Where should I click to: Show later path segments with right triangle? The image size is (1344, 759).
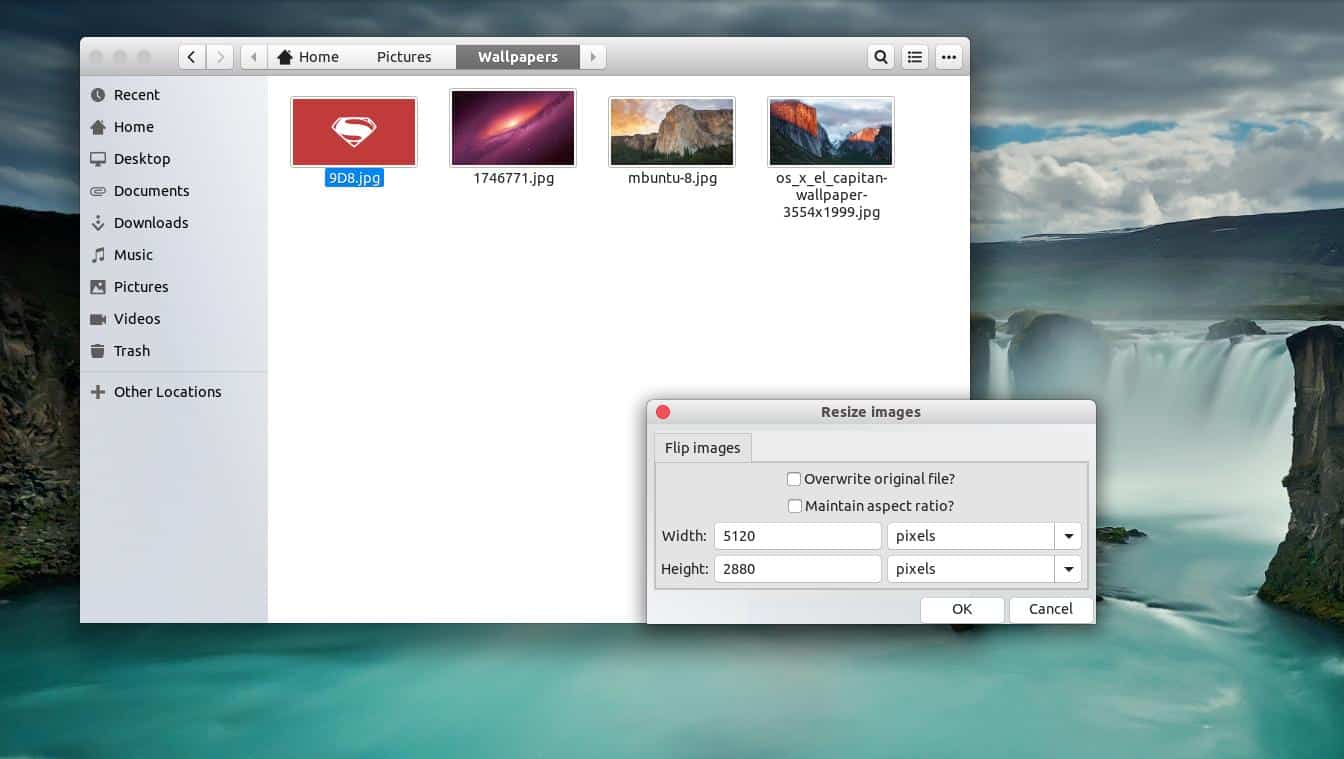click(x=594, y=57)
